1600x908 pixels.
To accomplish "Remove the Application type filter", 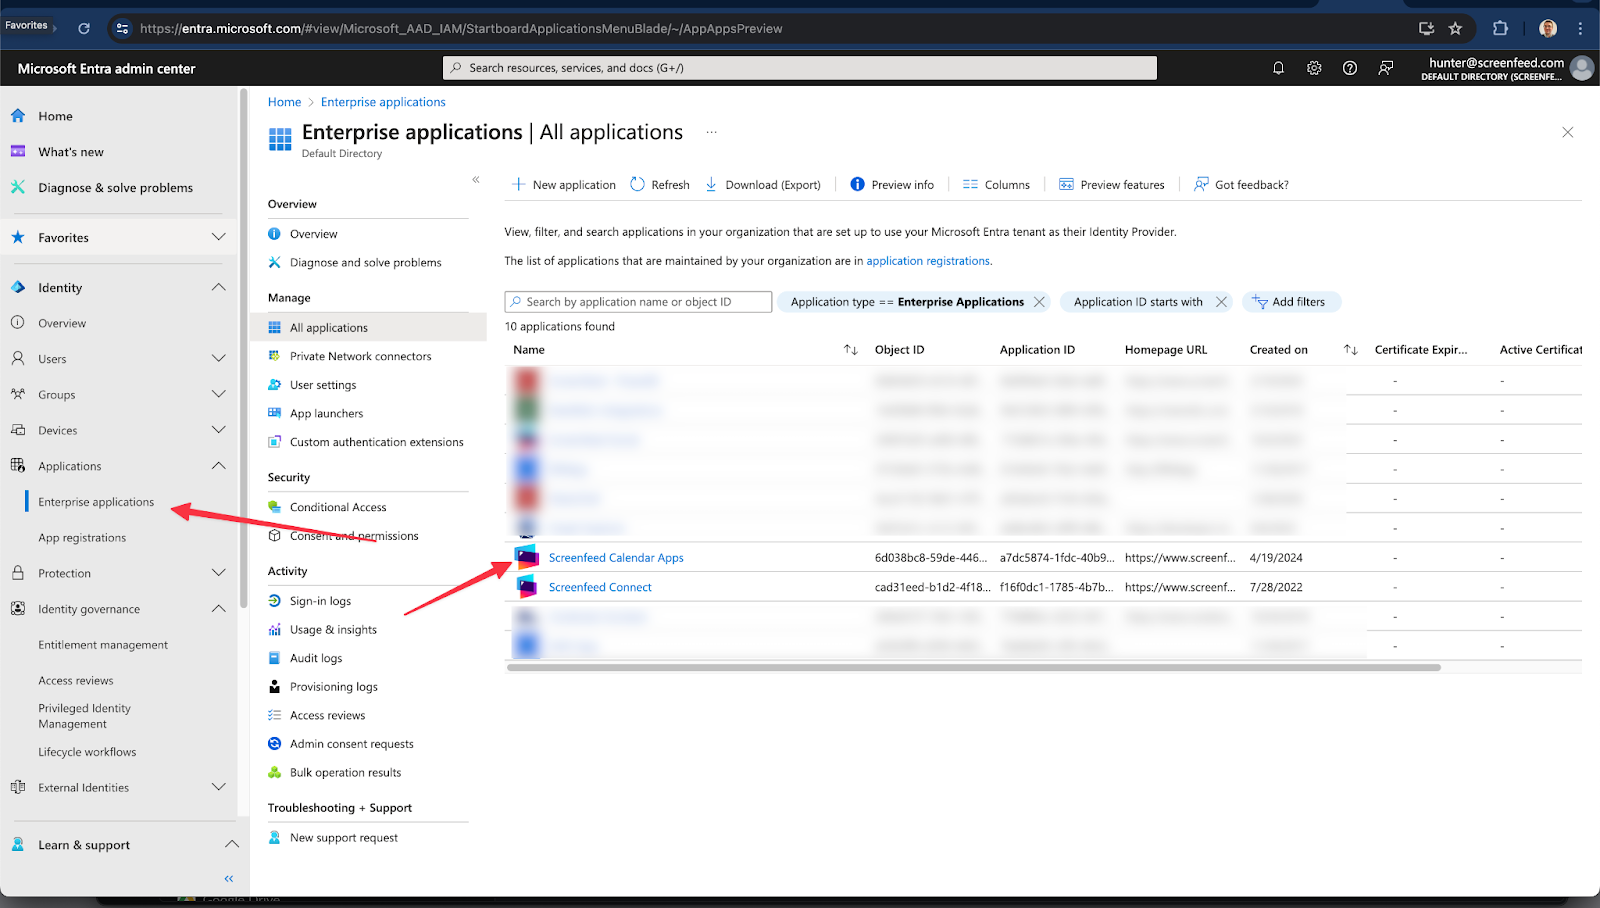I will (1039, 302).
